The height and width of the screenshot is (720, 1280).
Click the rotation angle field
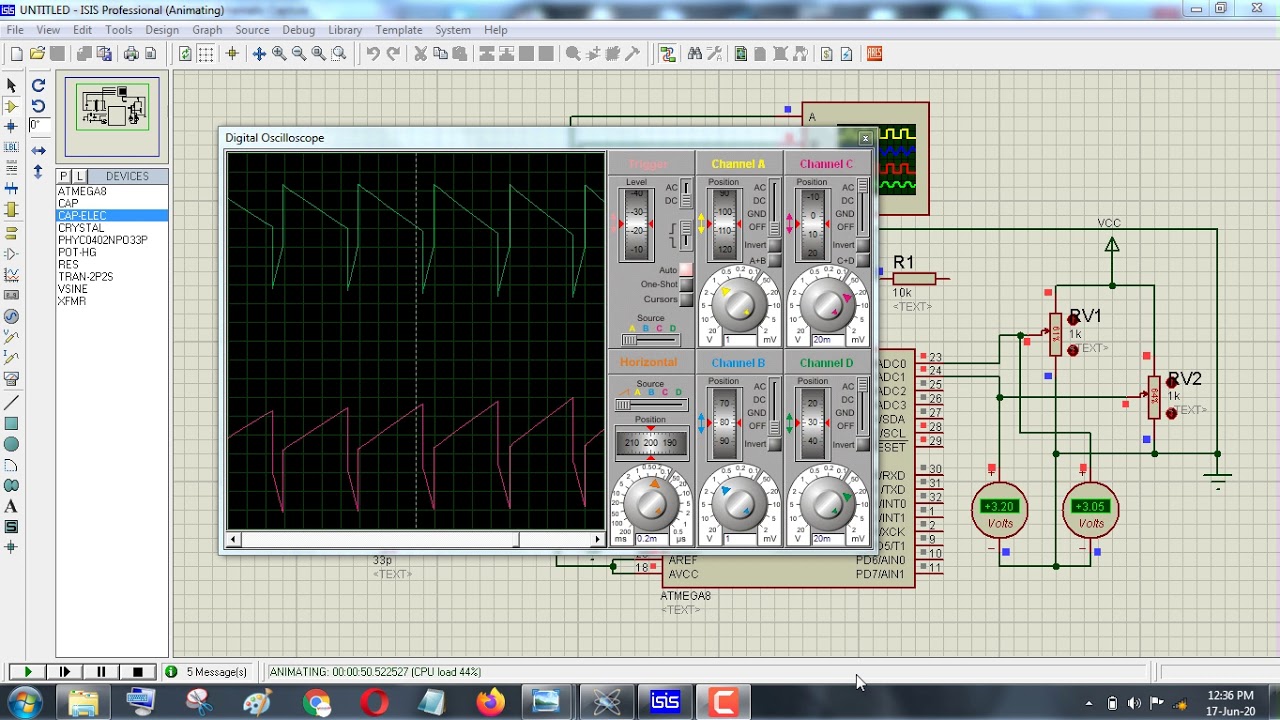39,126
